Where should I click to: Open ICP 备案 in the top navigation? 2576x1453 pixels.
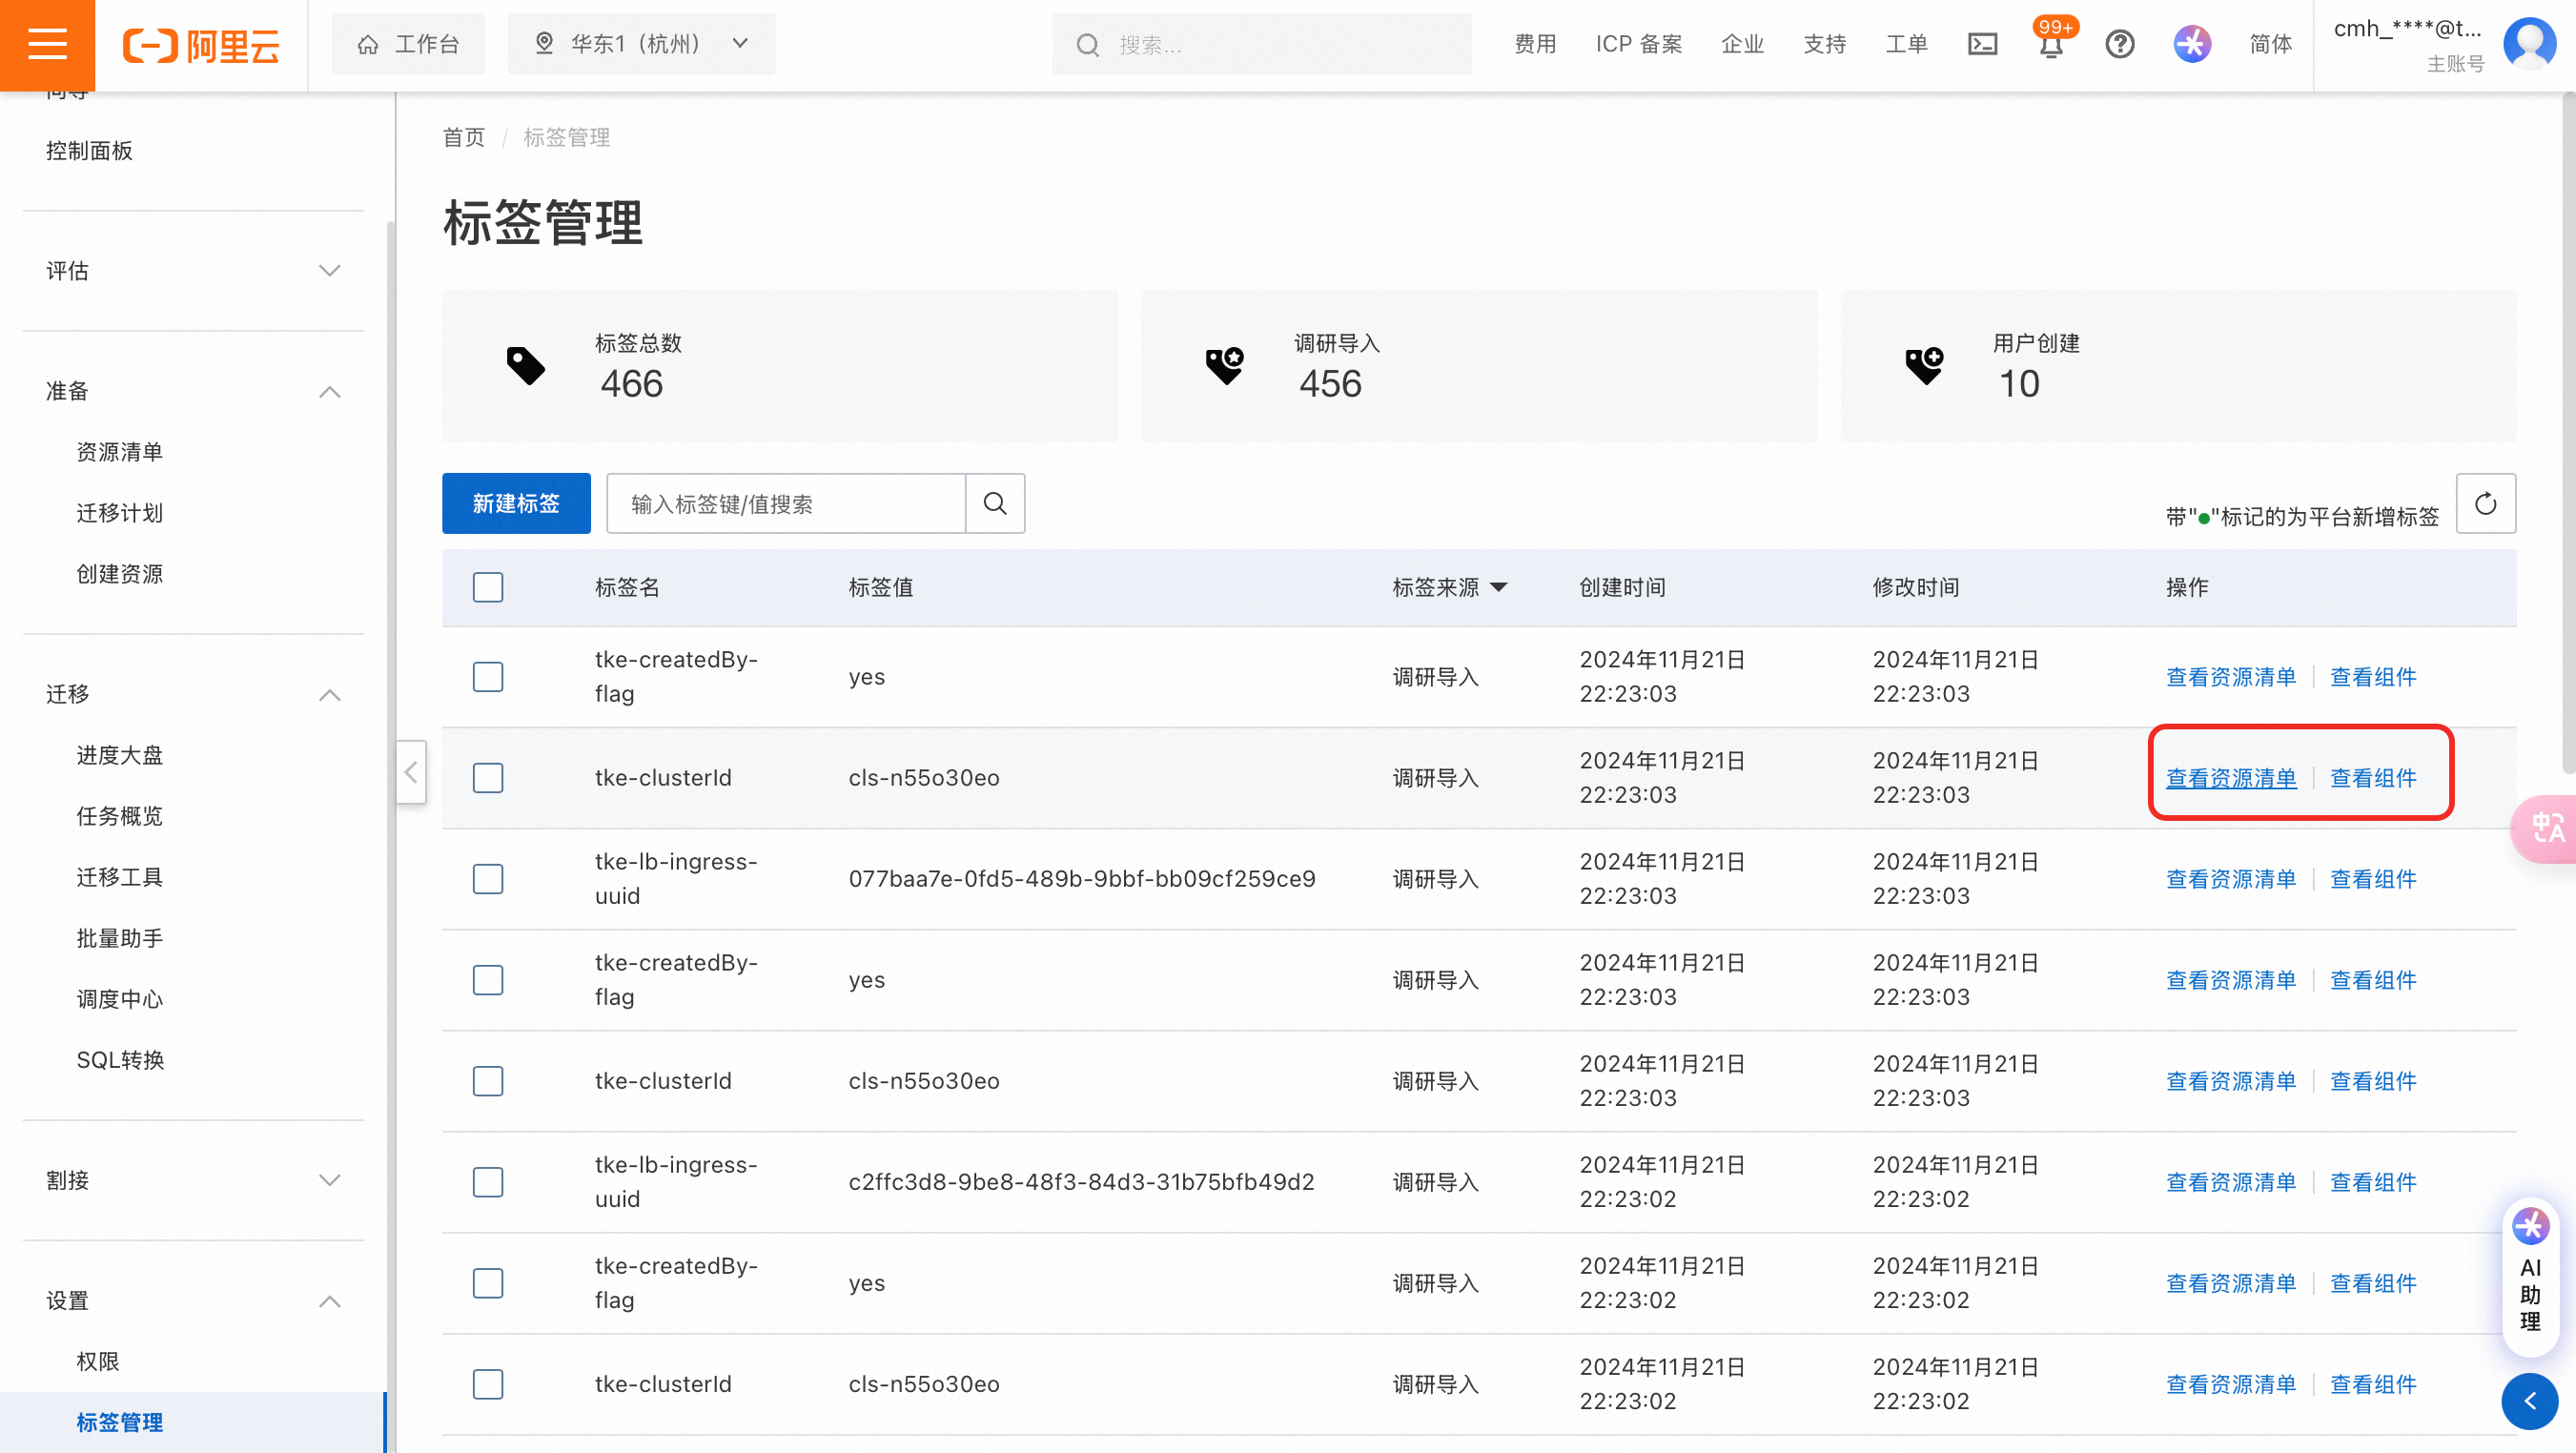pos(1638,44)
